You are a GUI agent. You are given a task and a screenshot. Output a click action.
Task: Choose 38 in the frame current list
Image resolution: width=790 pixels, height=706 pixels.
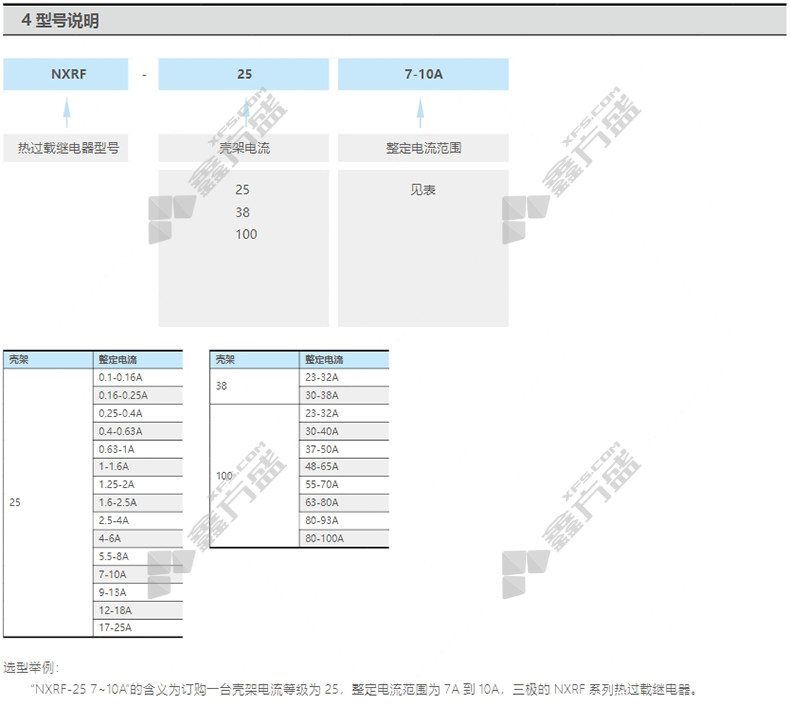(243, 212)
